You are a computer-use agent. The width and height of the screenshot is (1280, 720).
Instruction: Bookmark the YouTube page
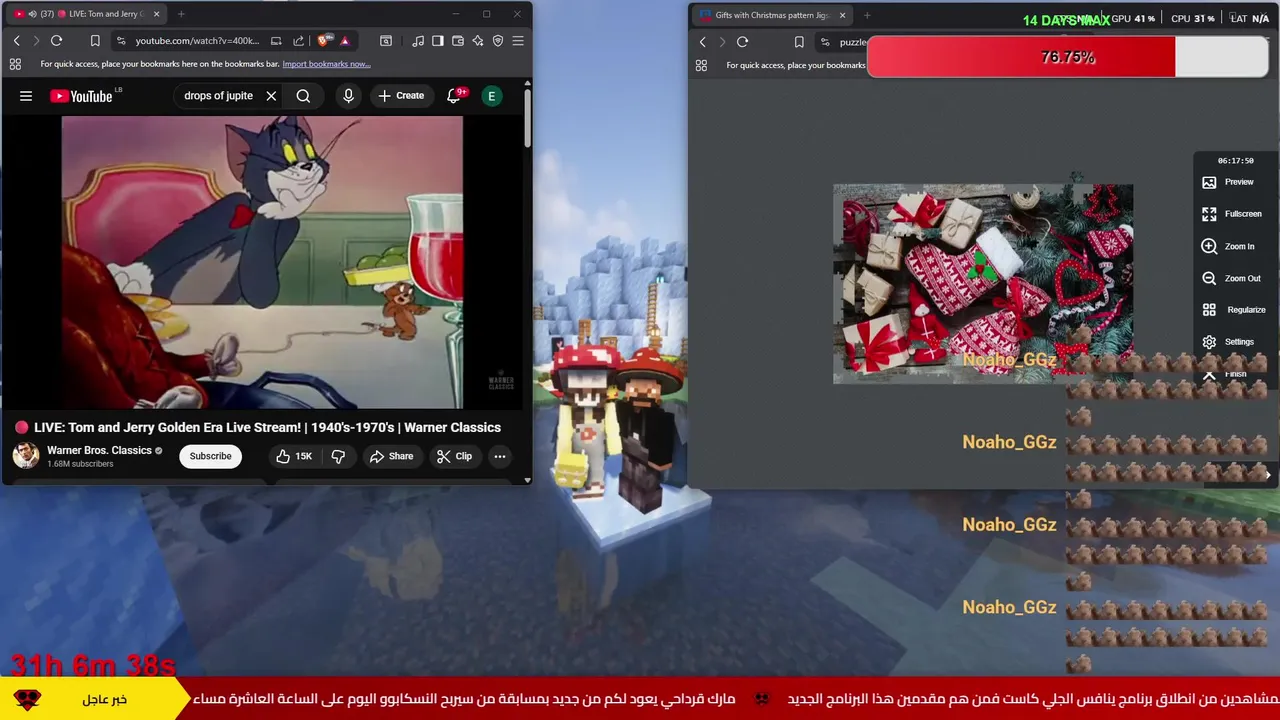pyautogui.click(x=95, y=41)
